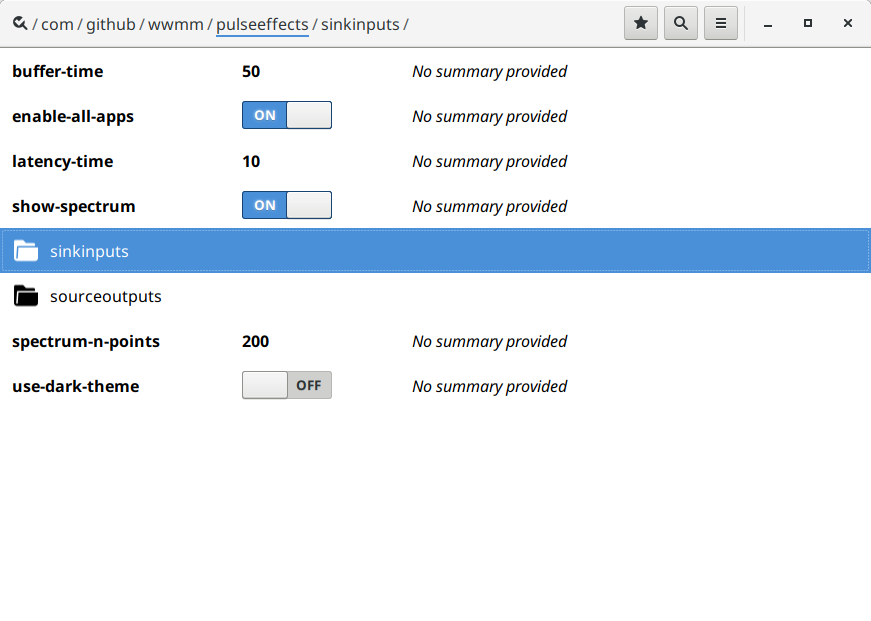
Task: Toggle show-spectrum switch off
Action: (x=287, y=205)
